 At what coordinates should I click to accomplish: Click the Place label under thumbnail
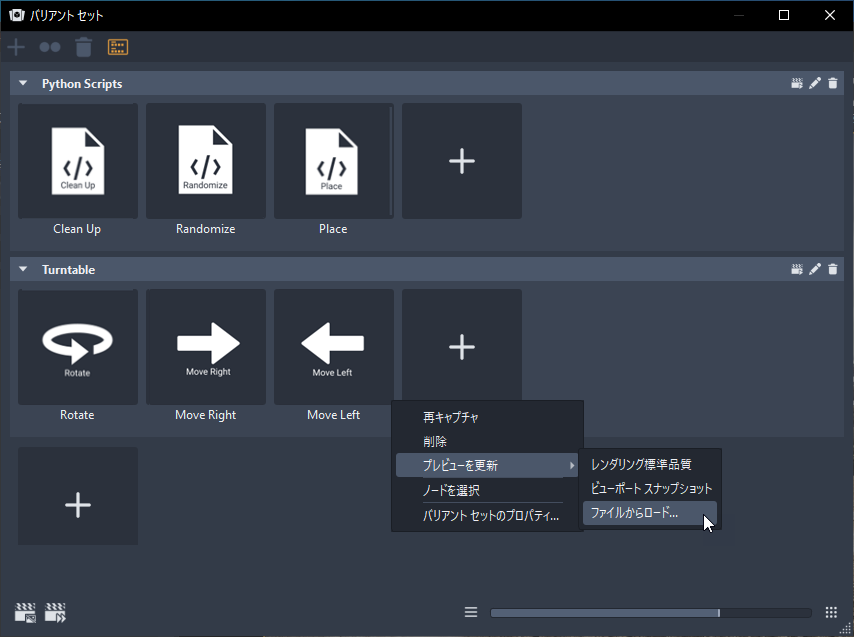[333, 229]
